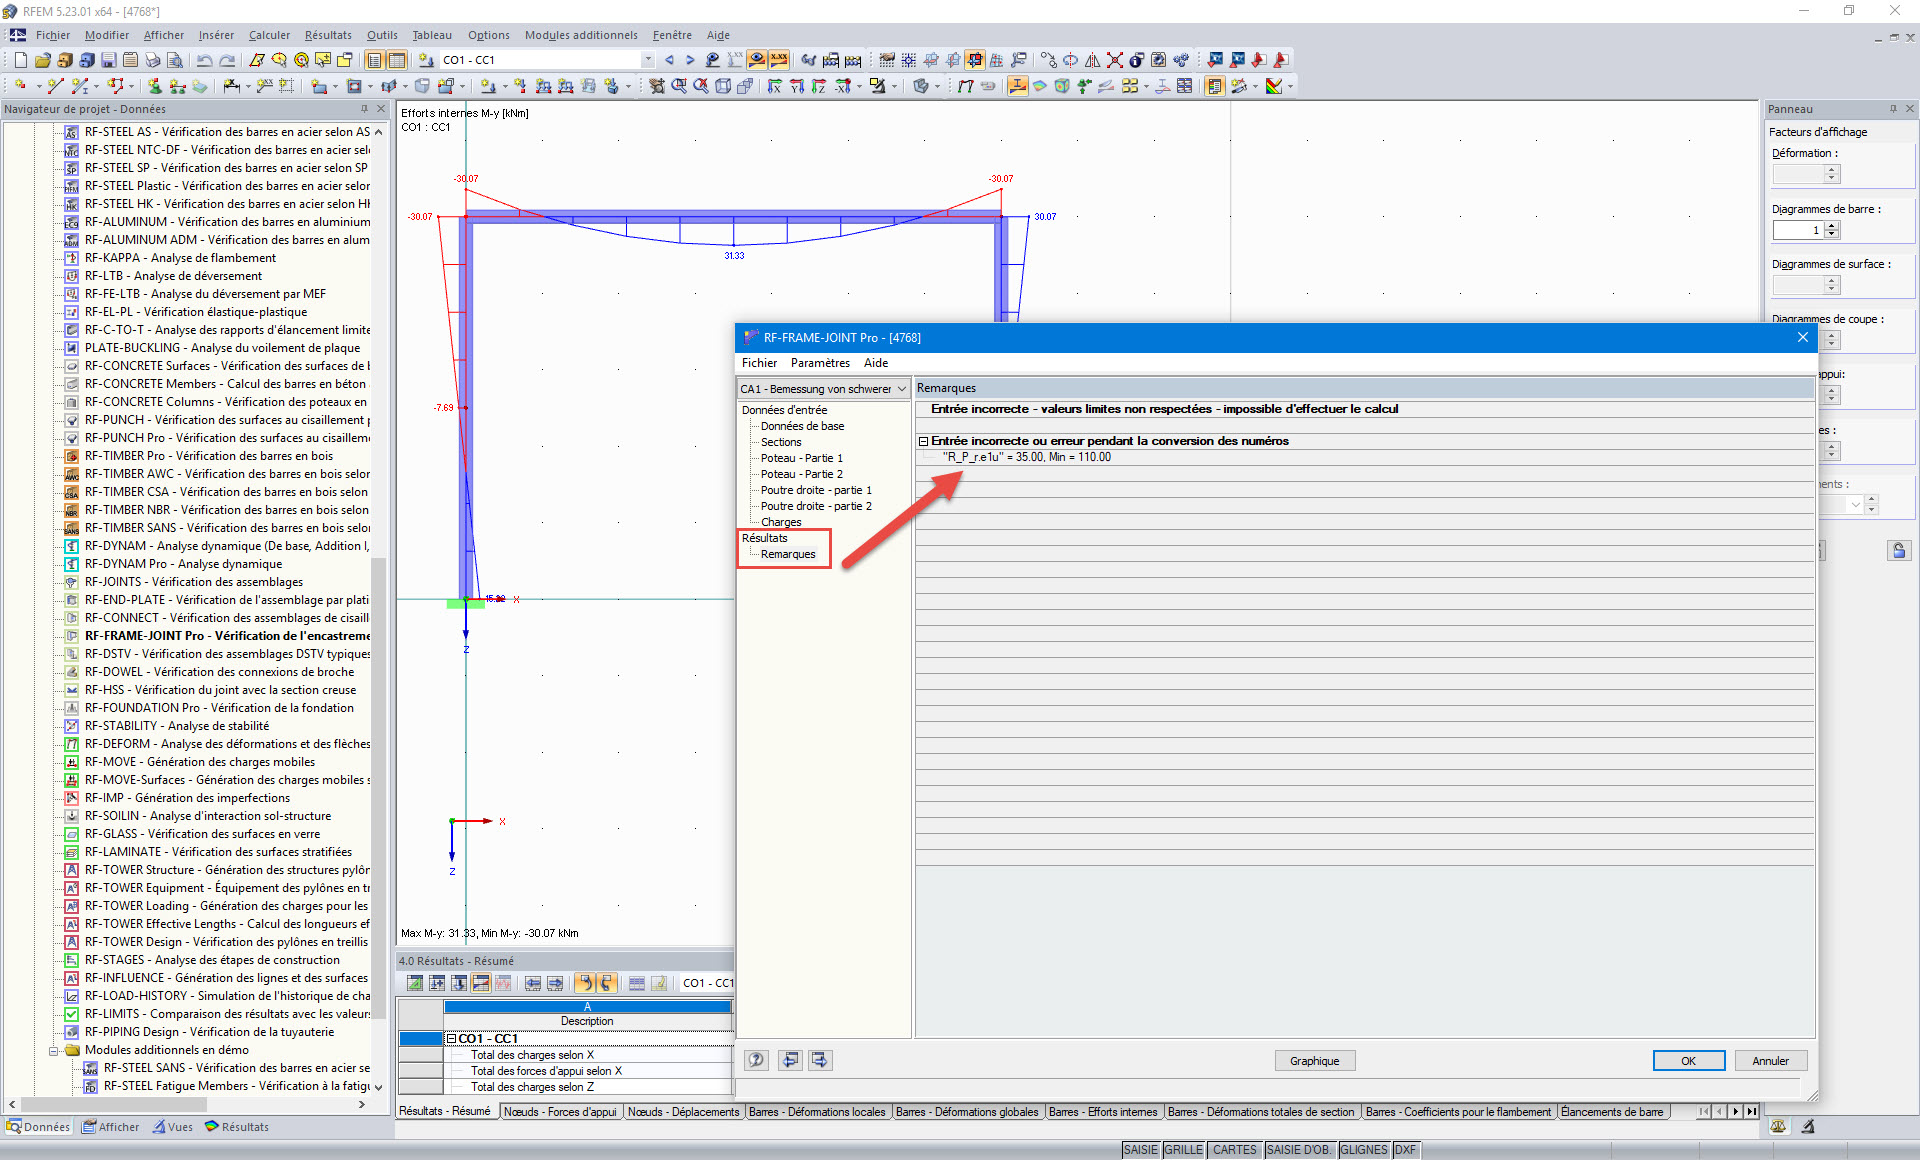Select Poteau - Partie 1 tree entry

801,458
